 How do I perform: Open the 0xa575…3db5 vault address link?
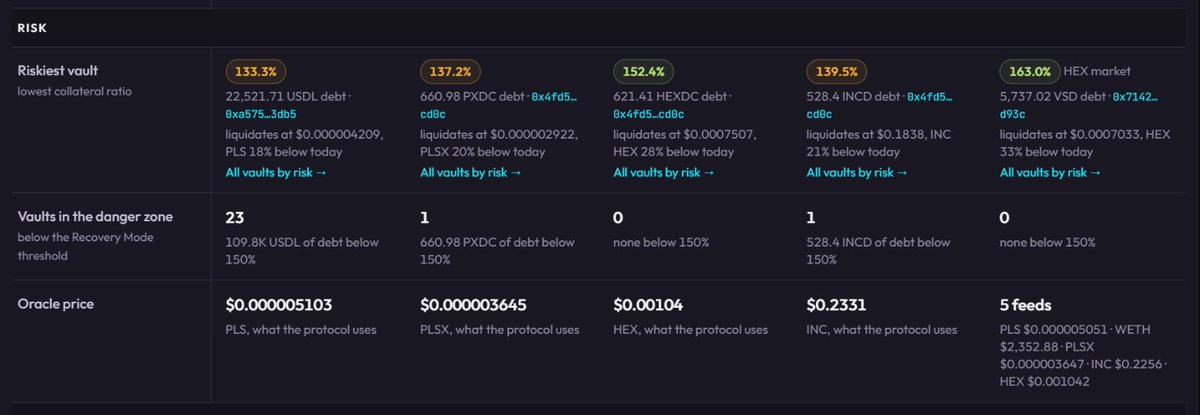256,114
